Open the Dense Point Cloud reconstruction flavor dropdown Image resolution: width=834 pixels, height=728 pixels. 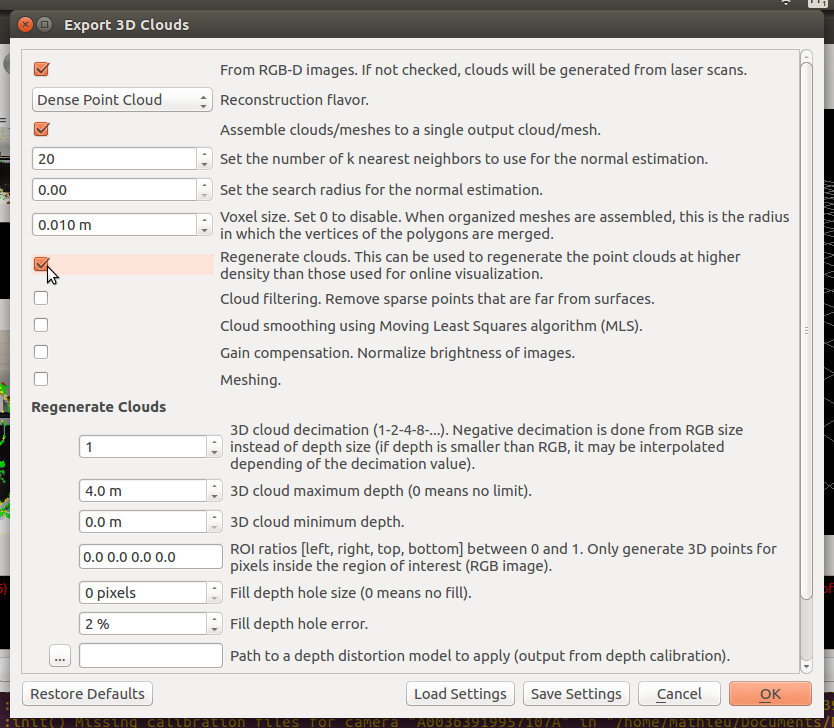tap(122, 100)
